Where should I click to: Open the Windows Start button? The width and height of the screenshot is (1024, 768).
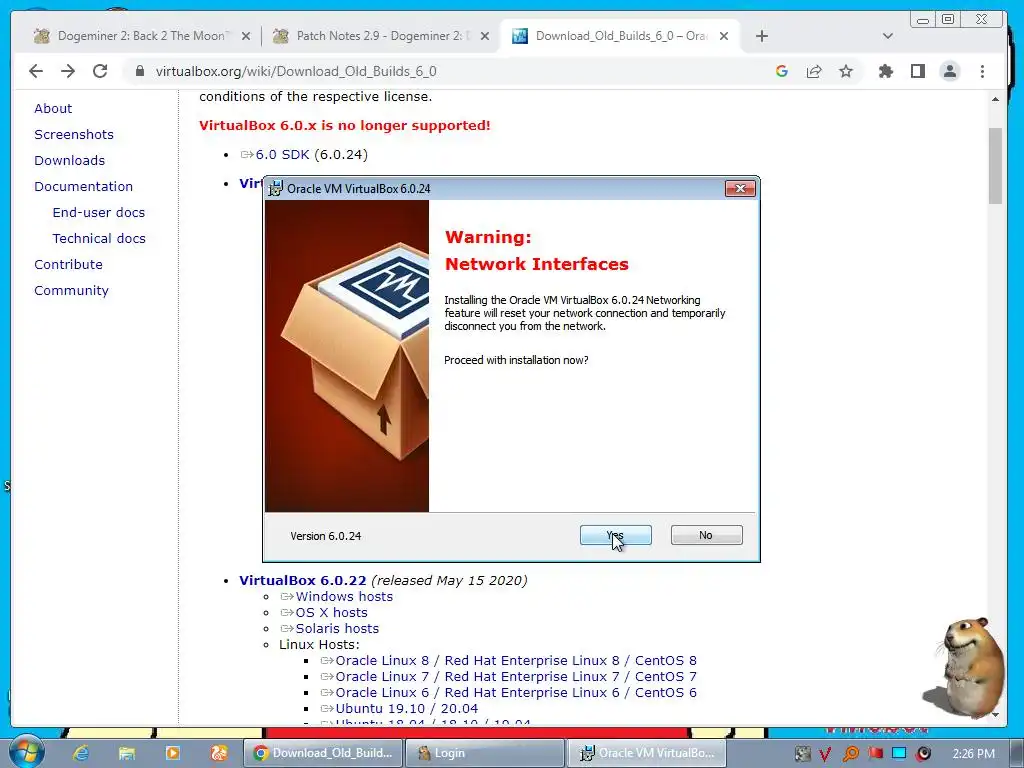(25, 751)
